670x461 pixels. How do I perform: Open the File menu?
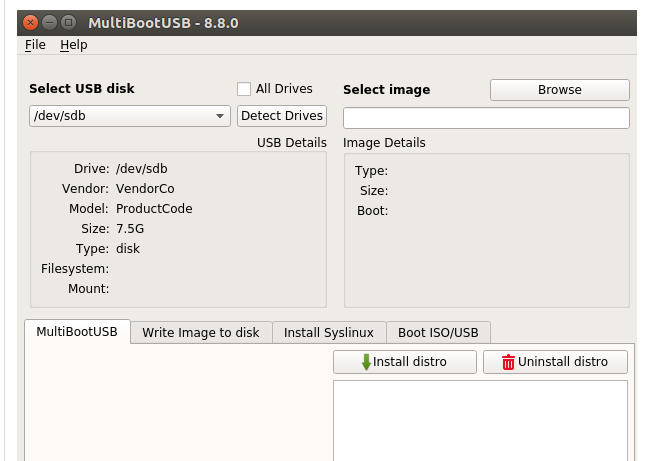(x=35, y=45)
